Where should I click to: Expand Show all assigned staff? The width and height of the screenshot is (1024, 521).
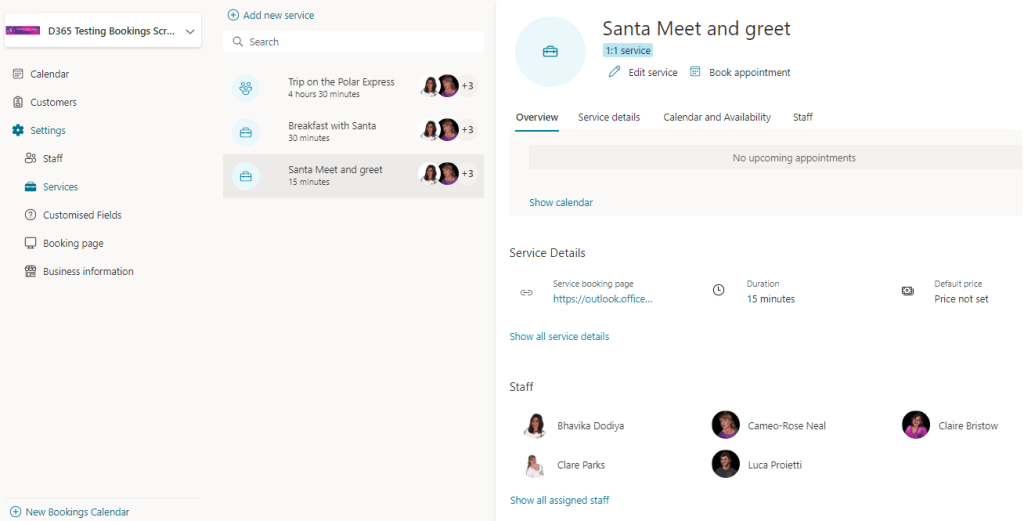tap(559, 500)
